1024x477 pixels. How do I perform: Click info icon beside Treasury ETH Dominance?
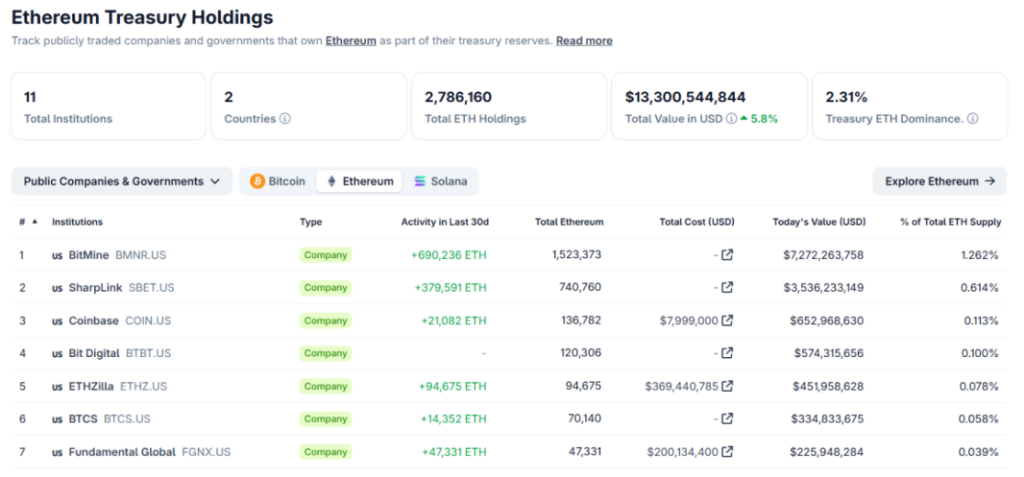click(x=972, y=119)
